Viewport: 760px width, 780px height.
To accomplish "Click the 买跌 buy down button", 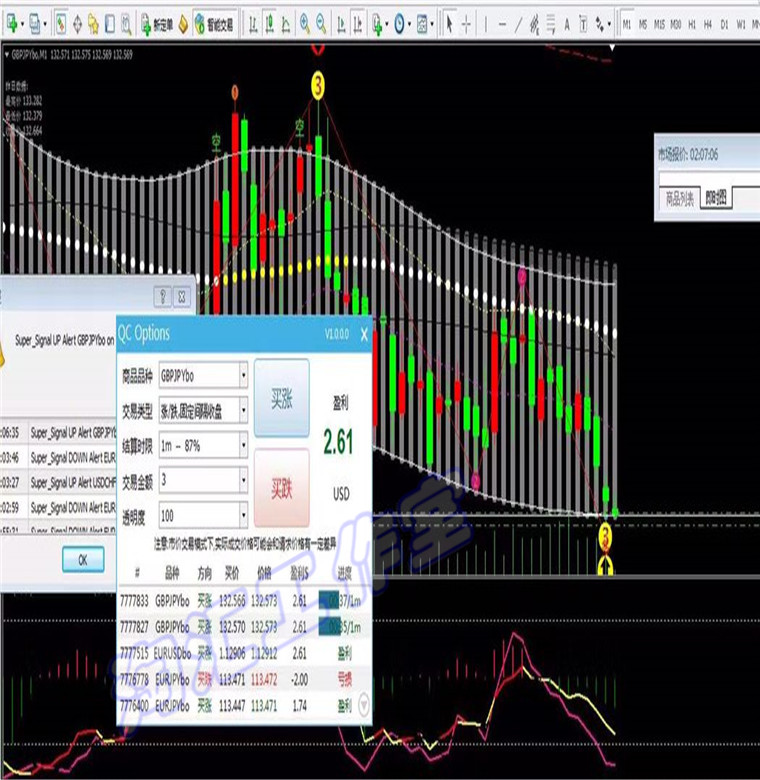I will [x=282, y=488].
